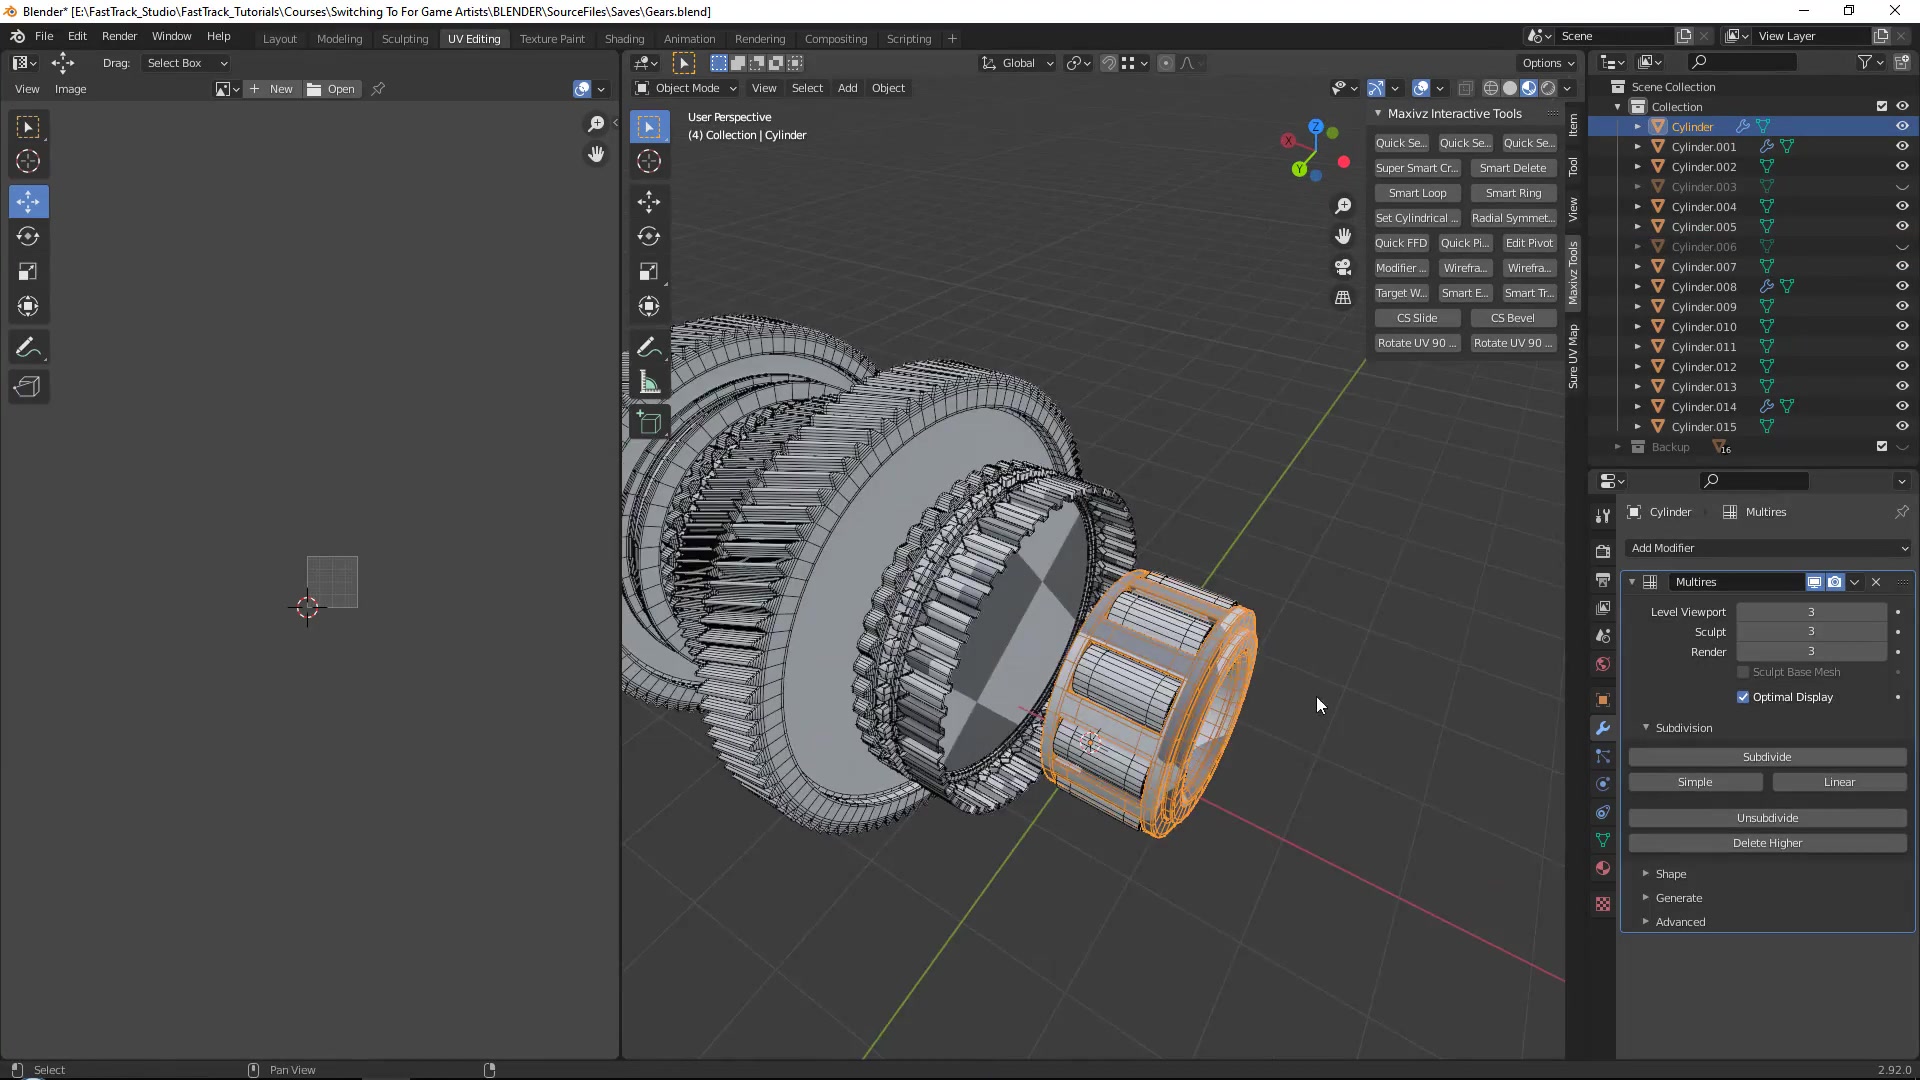Image resolution: width=1920 pixels, height=1080 pixels.
Task: Hide Cylinder.007 in the outliner
Action: (1902, 266)
